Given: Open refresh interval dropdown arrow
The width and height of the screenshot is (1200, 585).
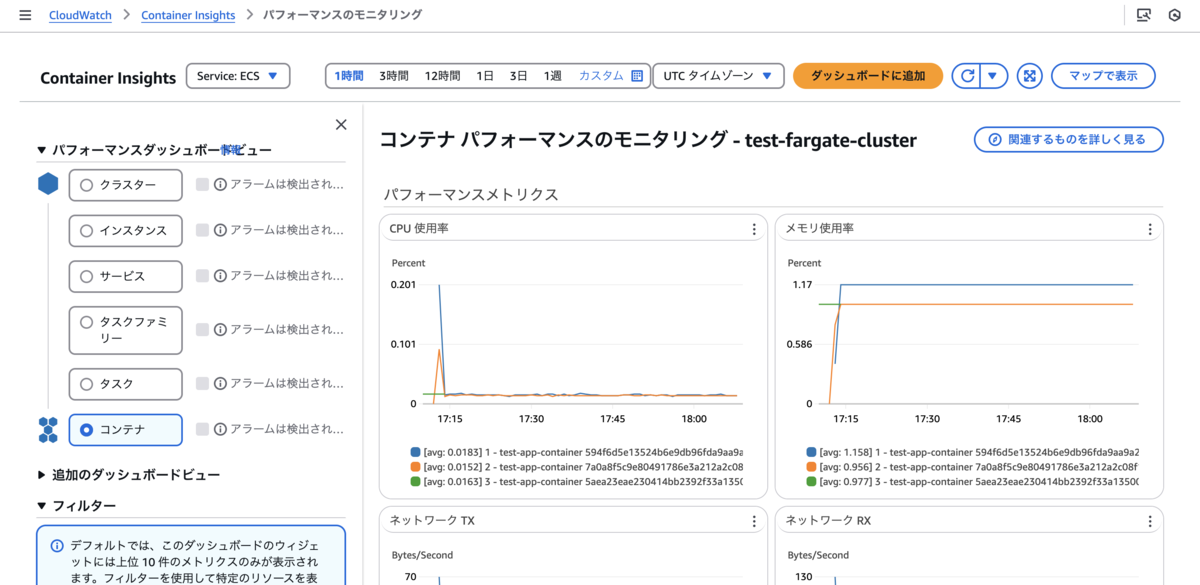Looking at the screenshot, I should pos(993,76).
